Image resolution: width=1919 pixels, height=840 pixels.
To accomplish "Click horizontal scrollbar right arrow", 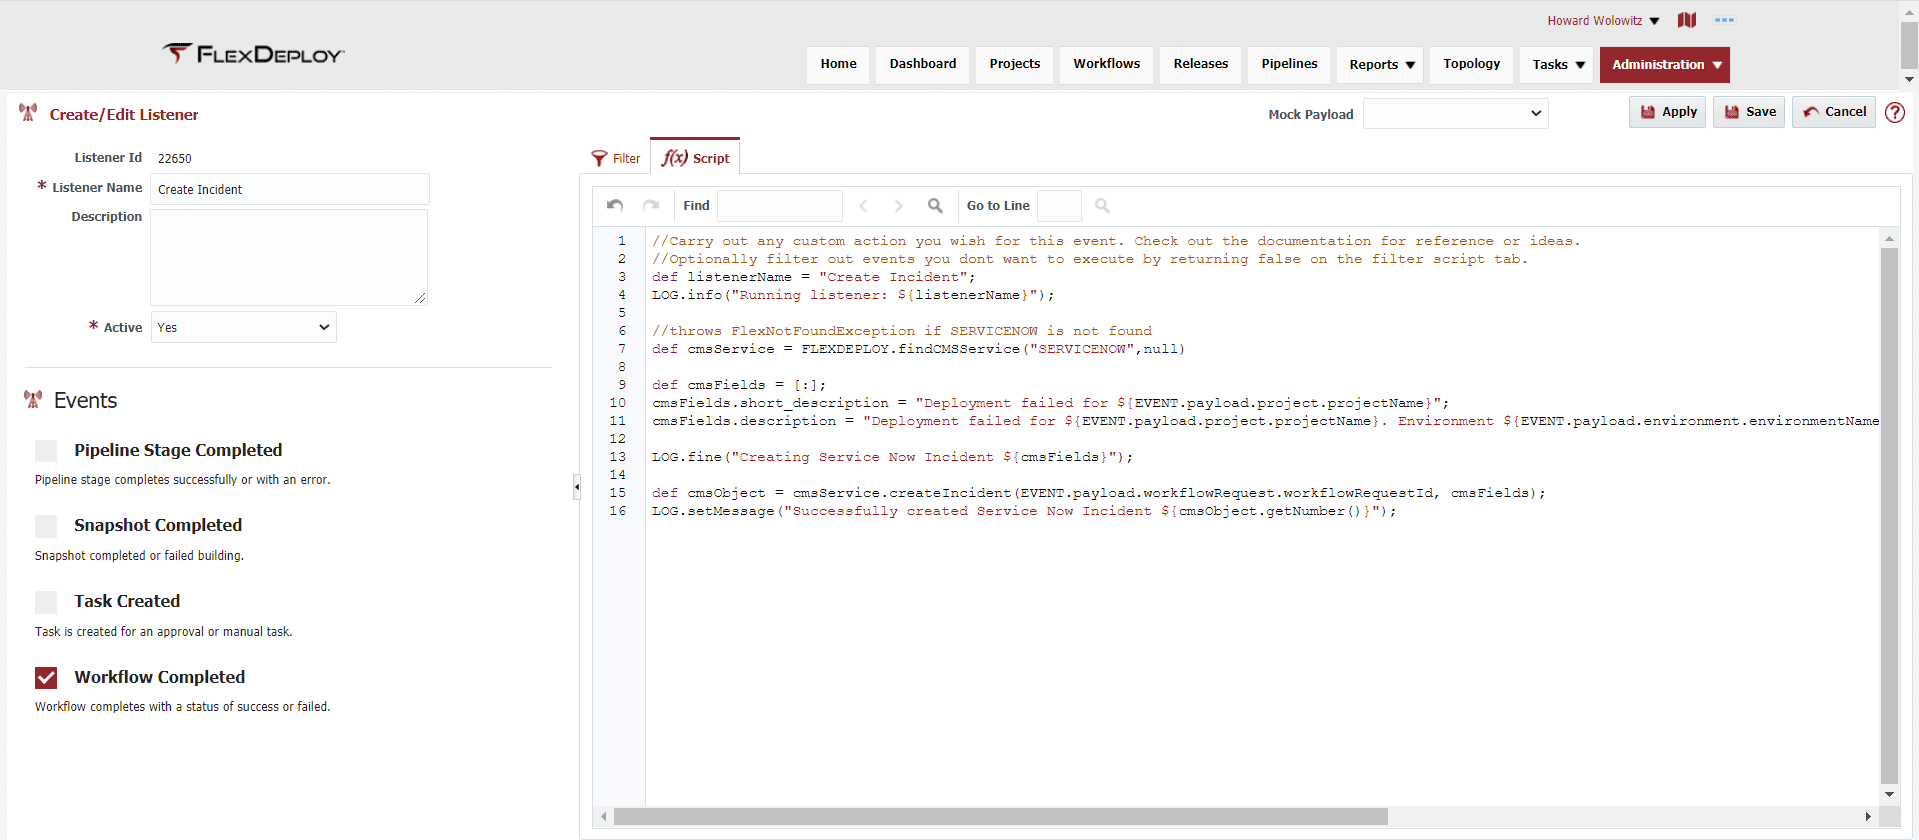I will 1868,817.
